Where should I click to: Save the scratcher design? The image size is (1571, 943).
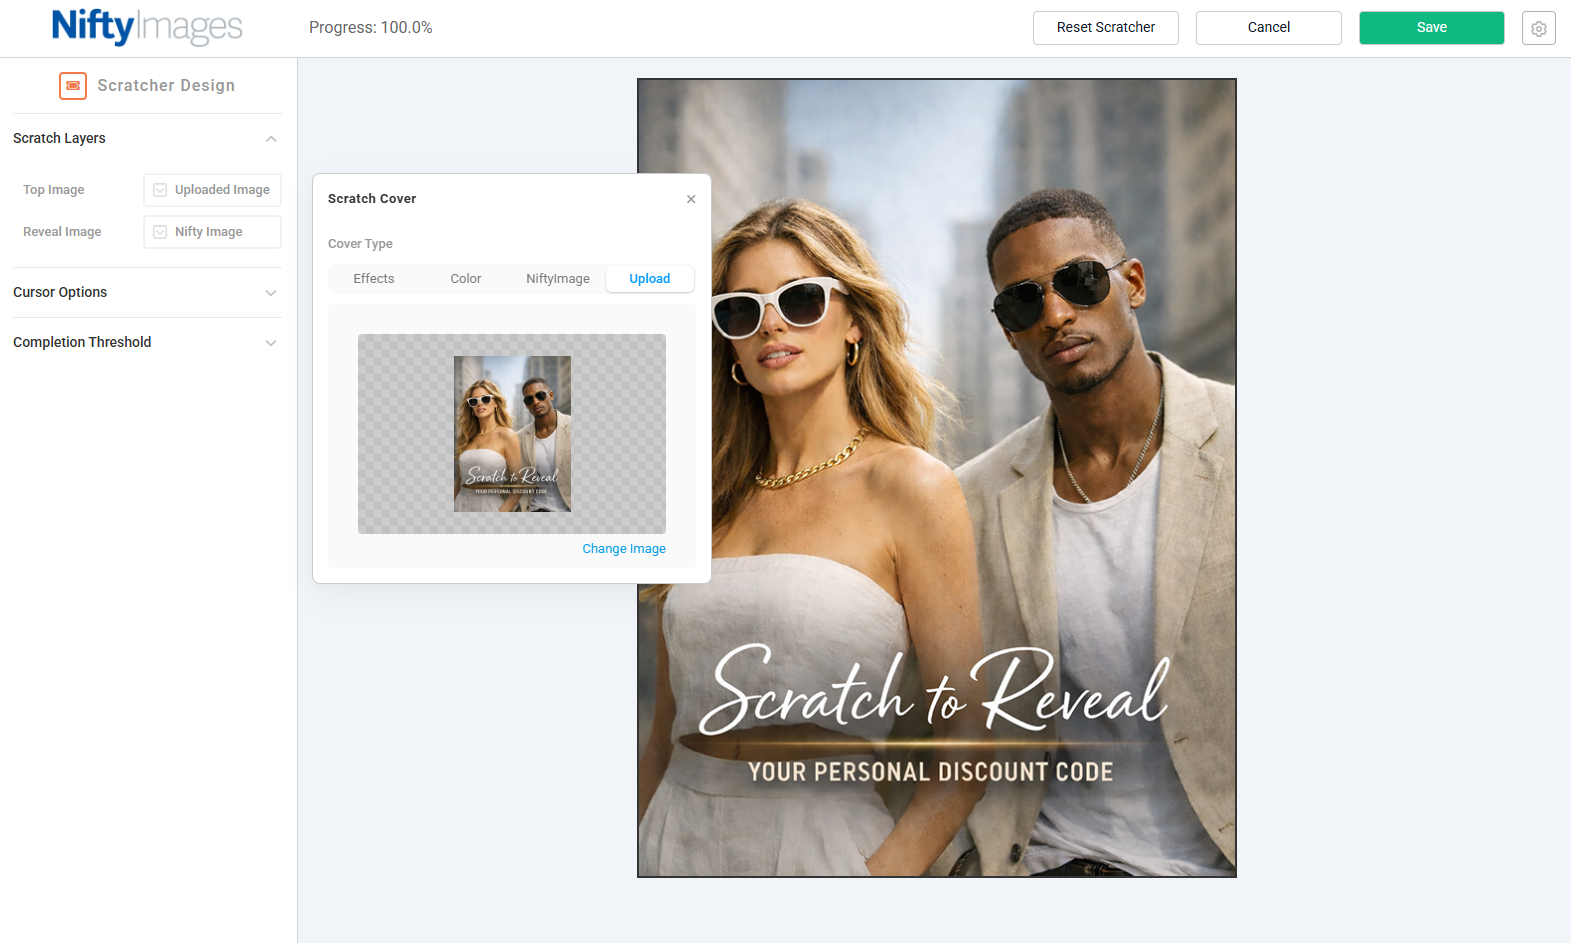1431,28
